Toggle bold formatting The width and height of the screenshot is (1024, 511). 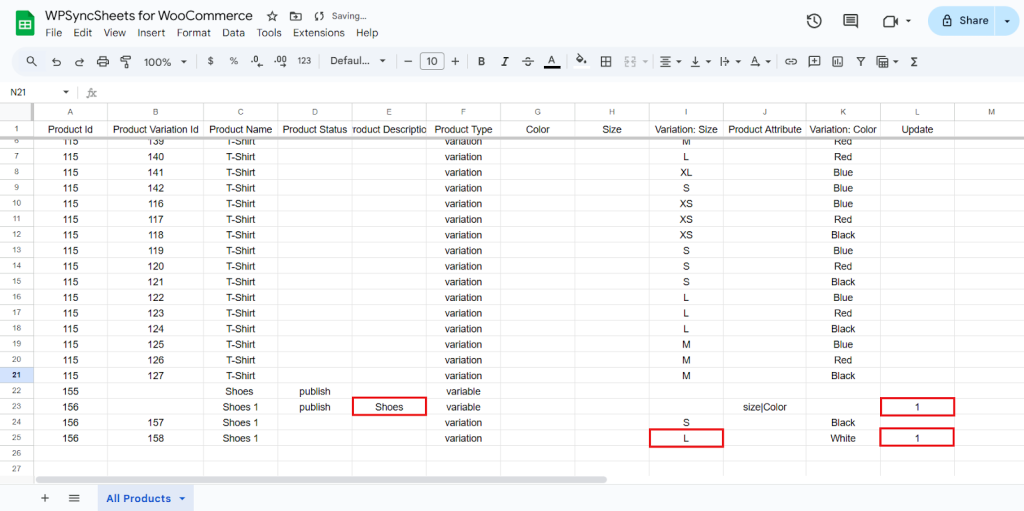click(x=481, y=61)
